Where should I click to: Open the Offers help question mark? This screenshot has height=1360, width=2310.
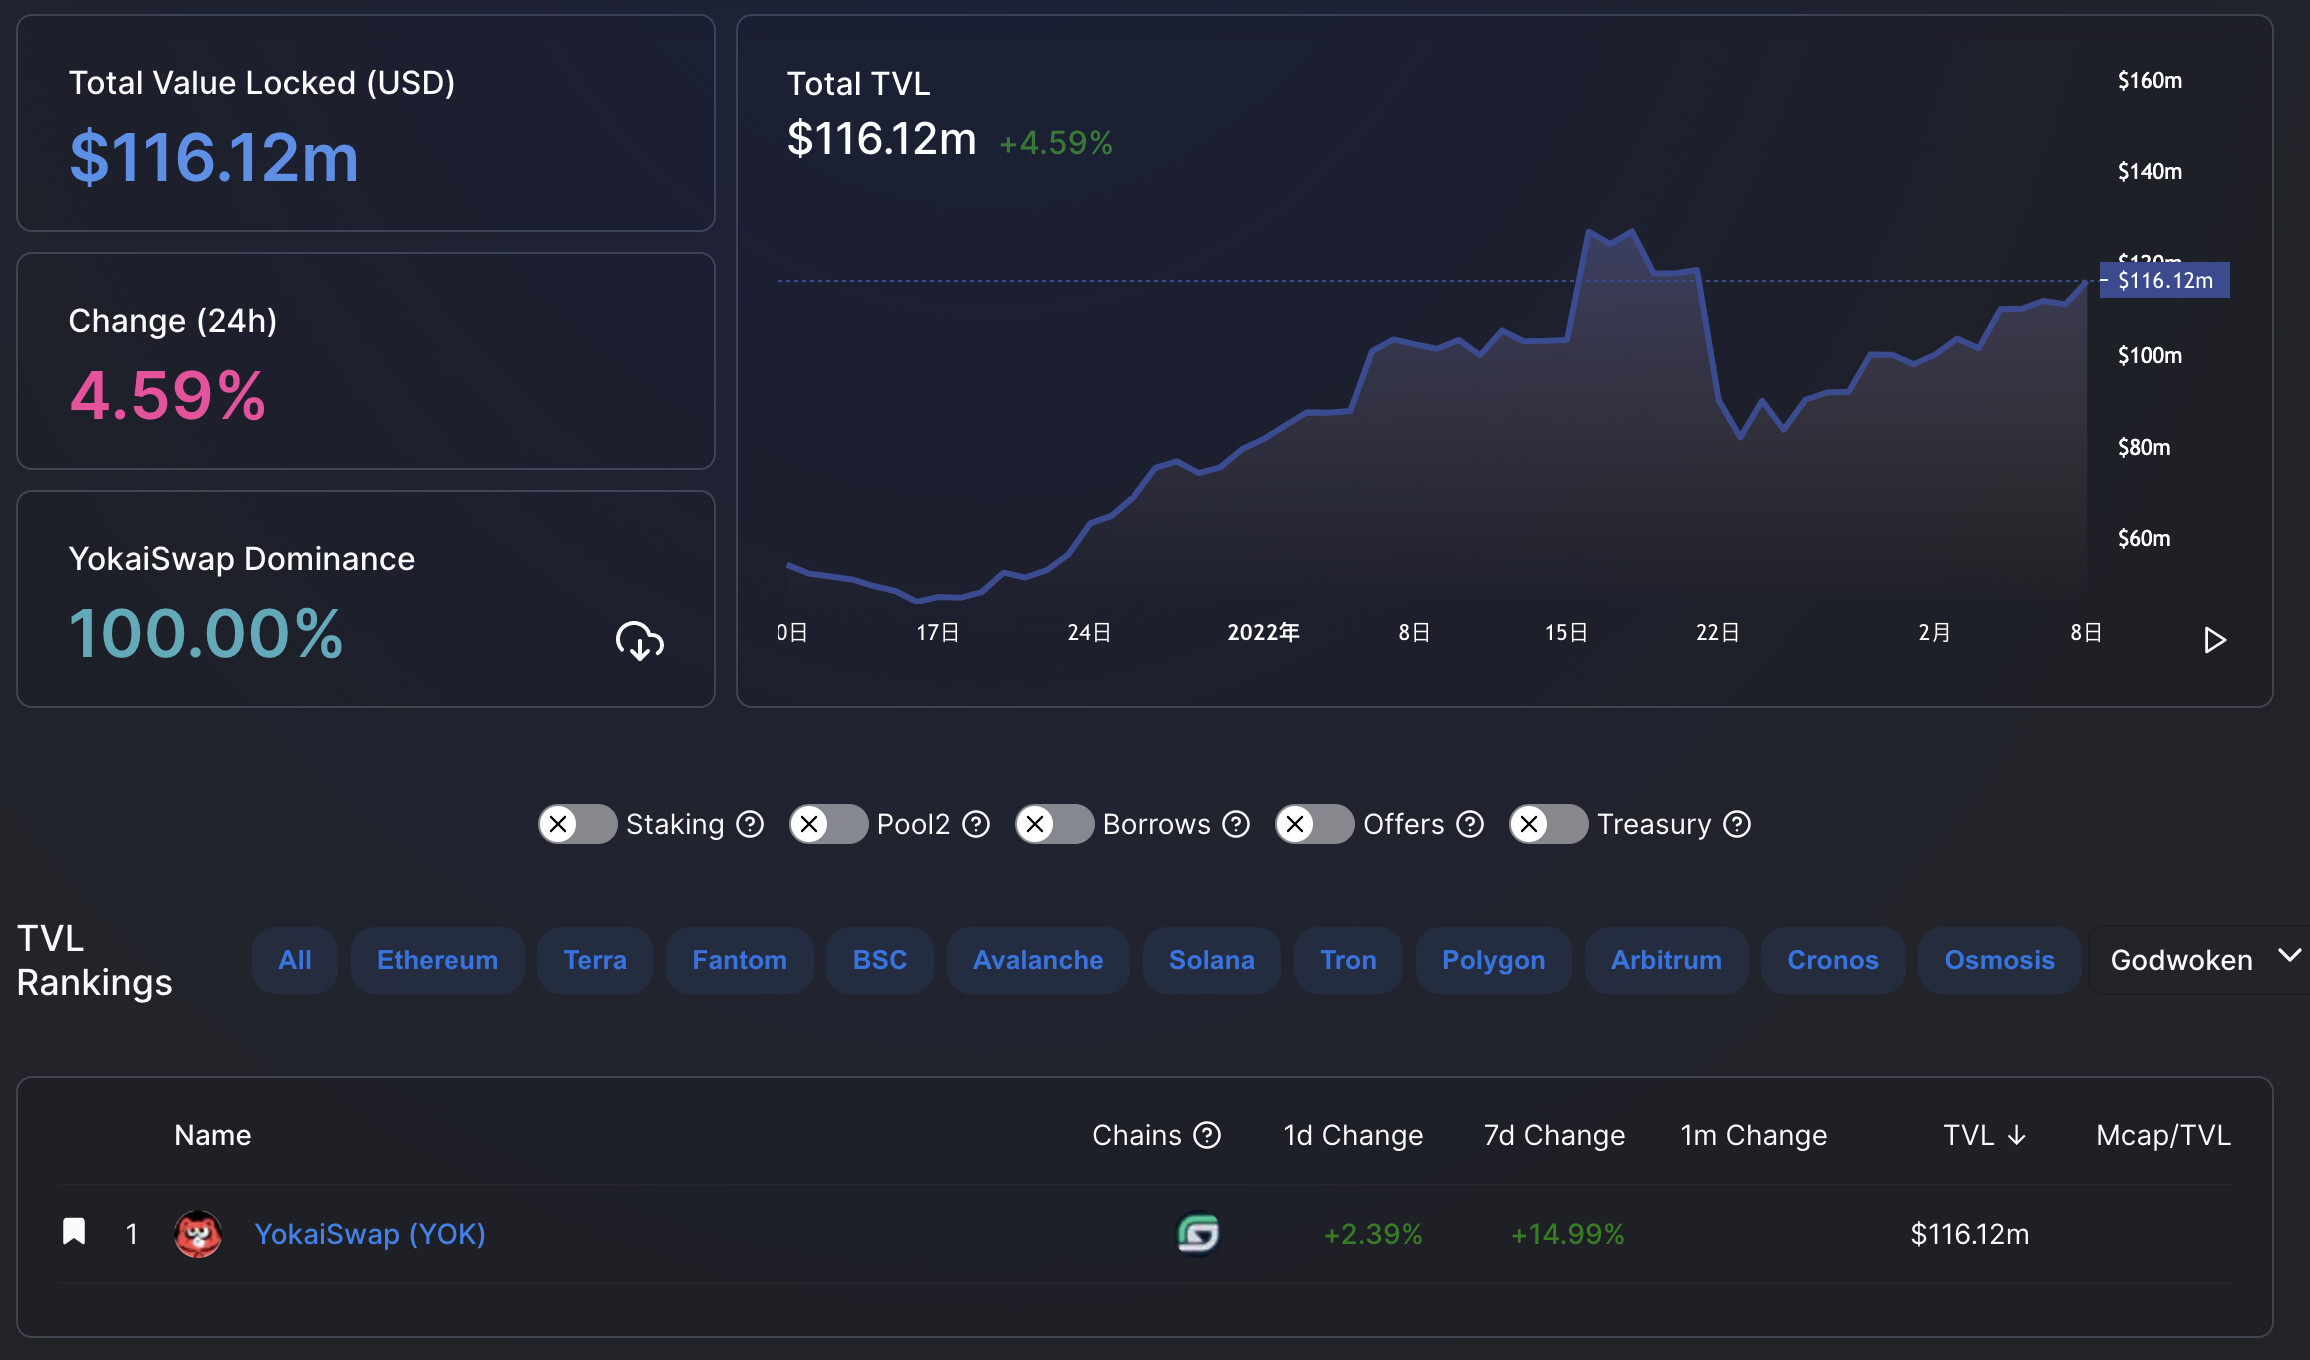[x=1470, y=824]
